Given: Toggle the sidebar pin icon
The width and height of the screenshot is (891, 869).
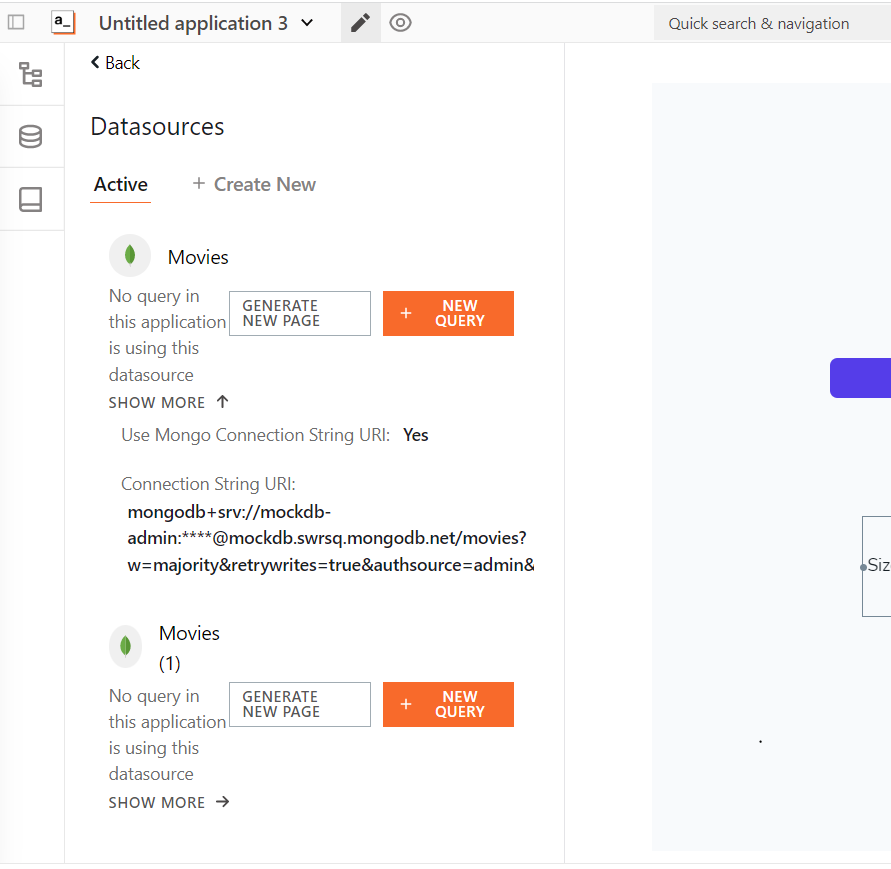Looking at the screenshot, I should [x=16, y=23].
